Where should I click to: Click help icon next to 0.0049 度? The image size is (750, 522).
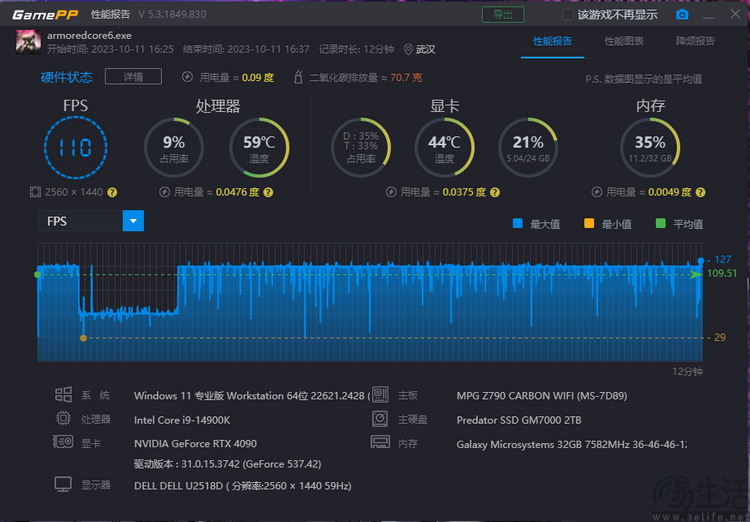700,192
